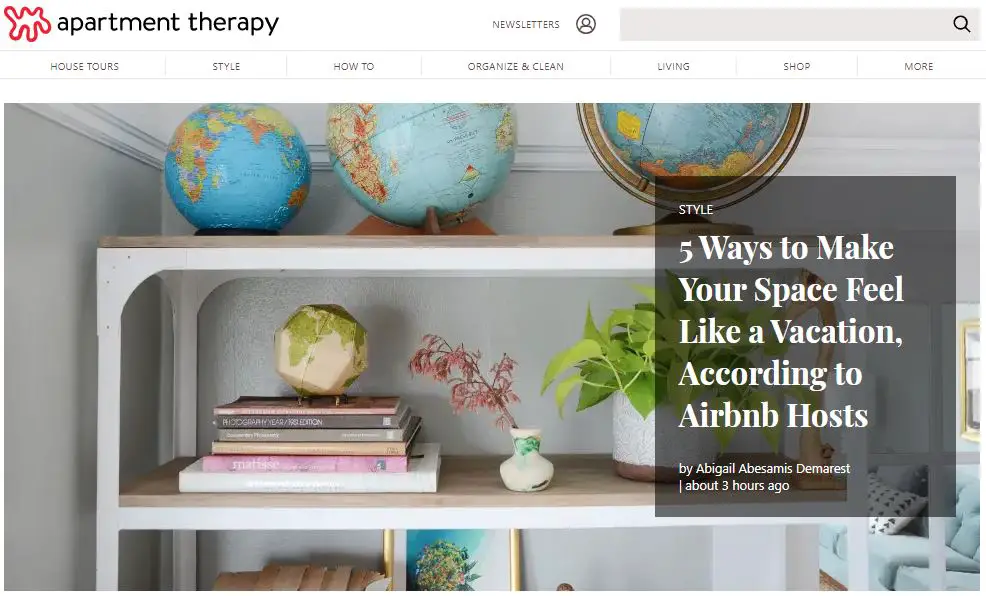The image size is (986, 596).
Task: Click the magnifying glass search icon
Action: pos(961,24)
